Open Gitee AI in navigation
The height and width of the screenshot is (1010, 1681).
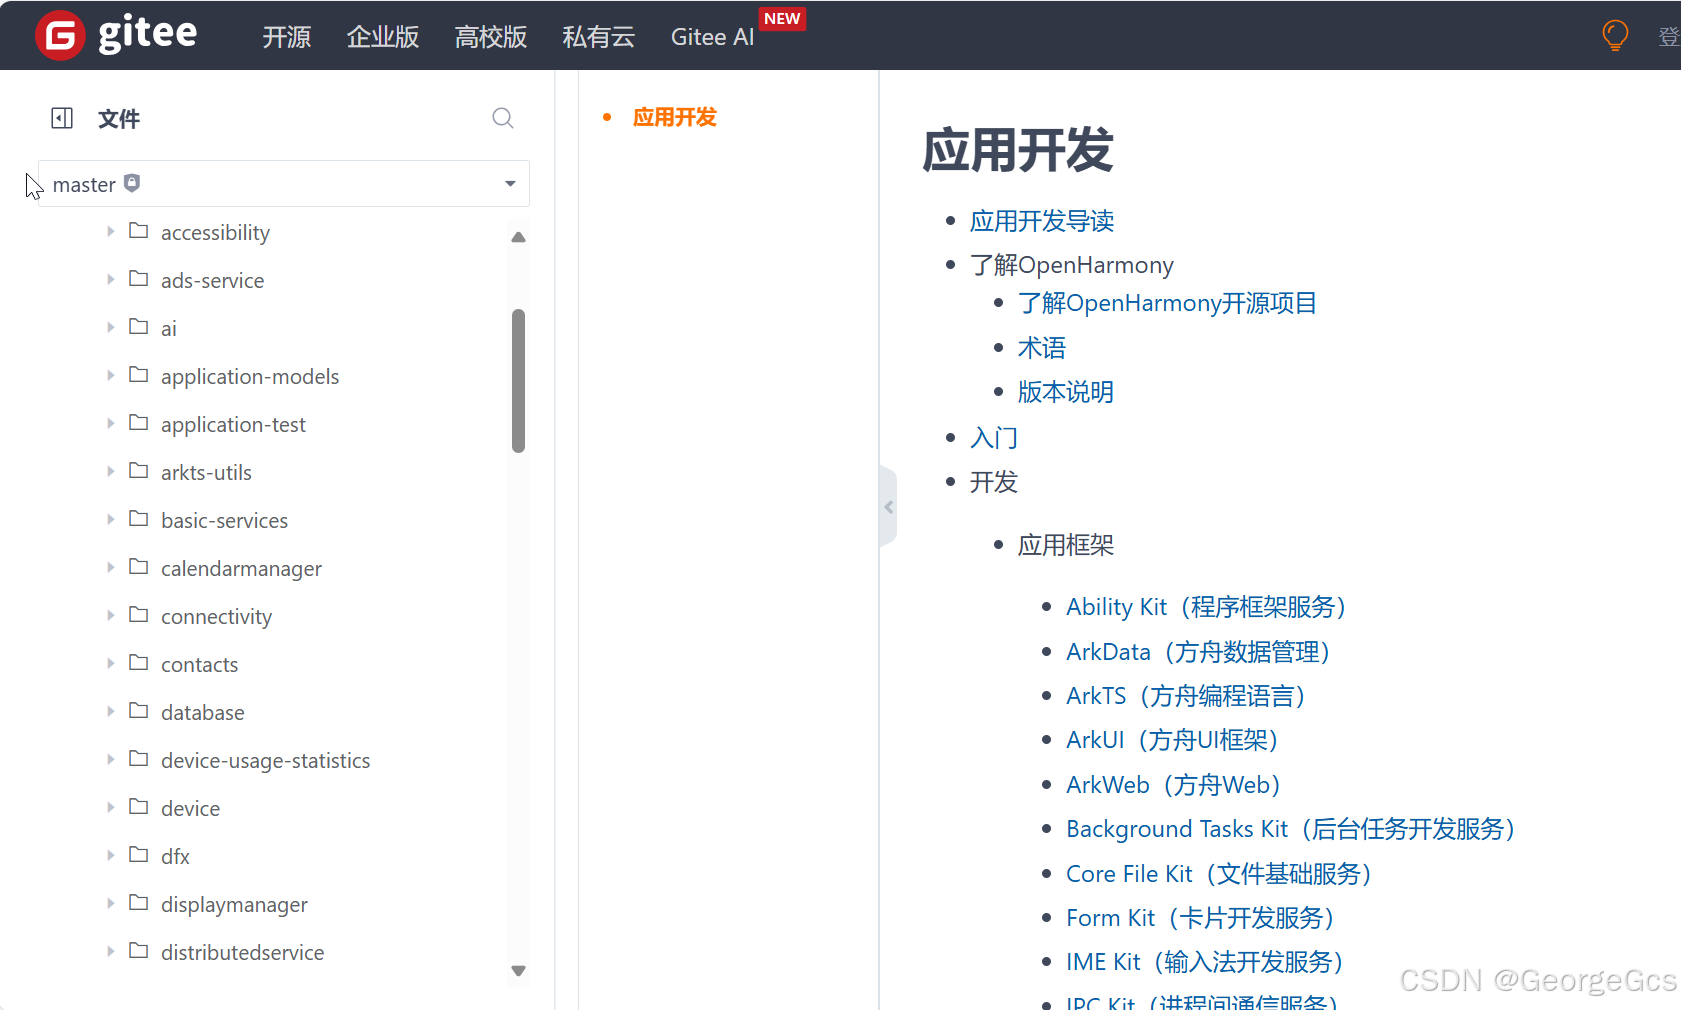pos(712,37)
